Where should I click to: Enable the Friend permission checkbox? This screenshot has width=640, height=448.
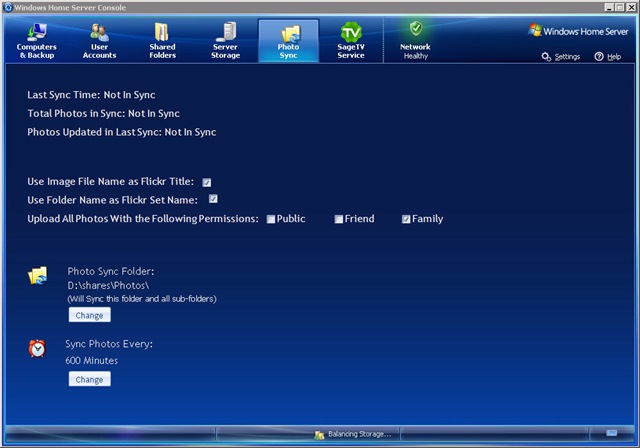(x=338, y=220)
